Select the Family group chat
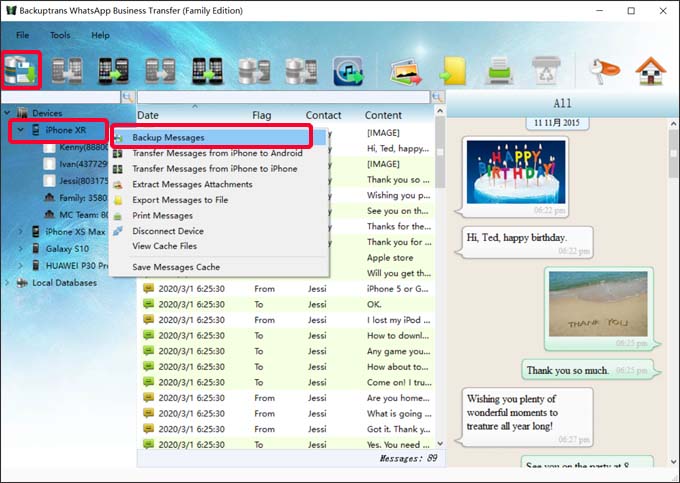The image size is (680, 483). coord(83,198)
